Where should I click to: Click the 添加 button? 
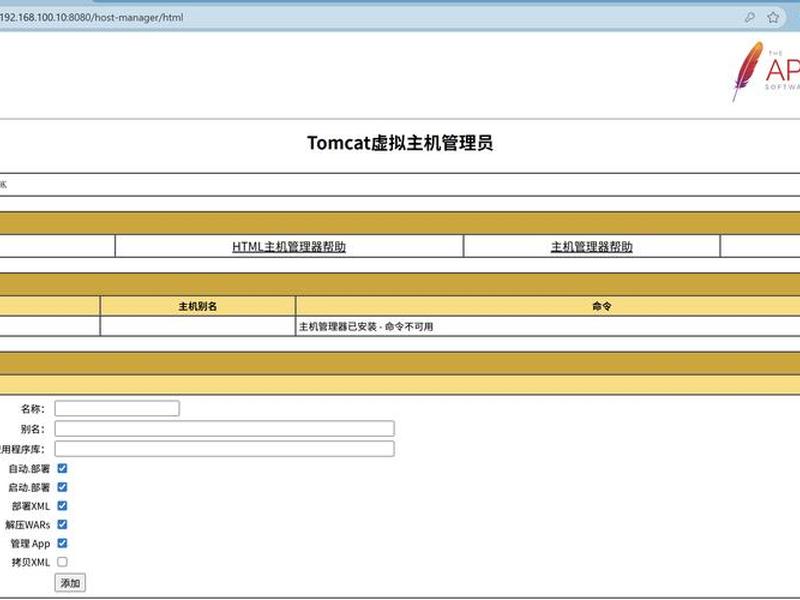coord(70,583)
